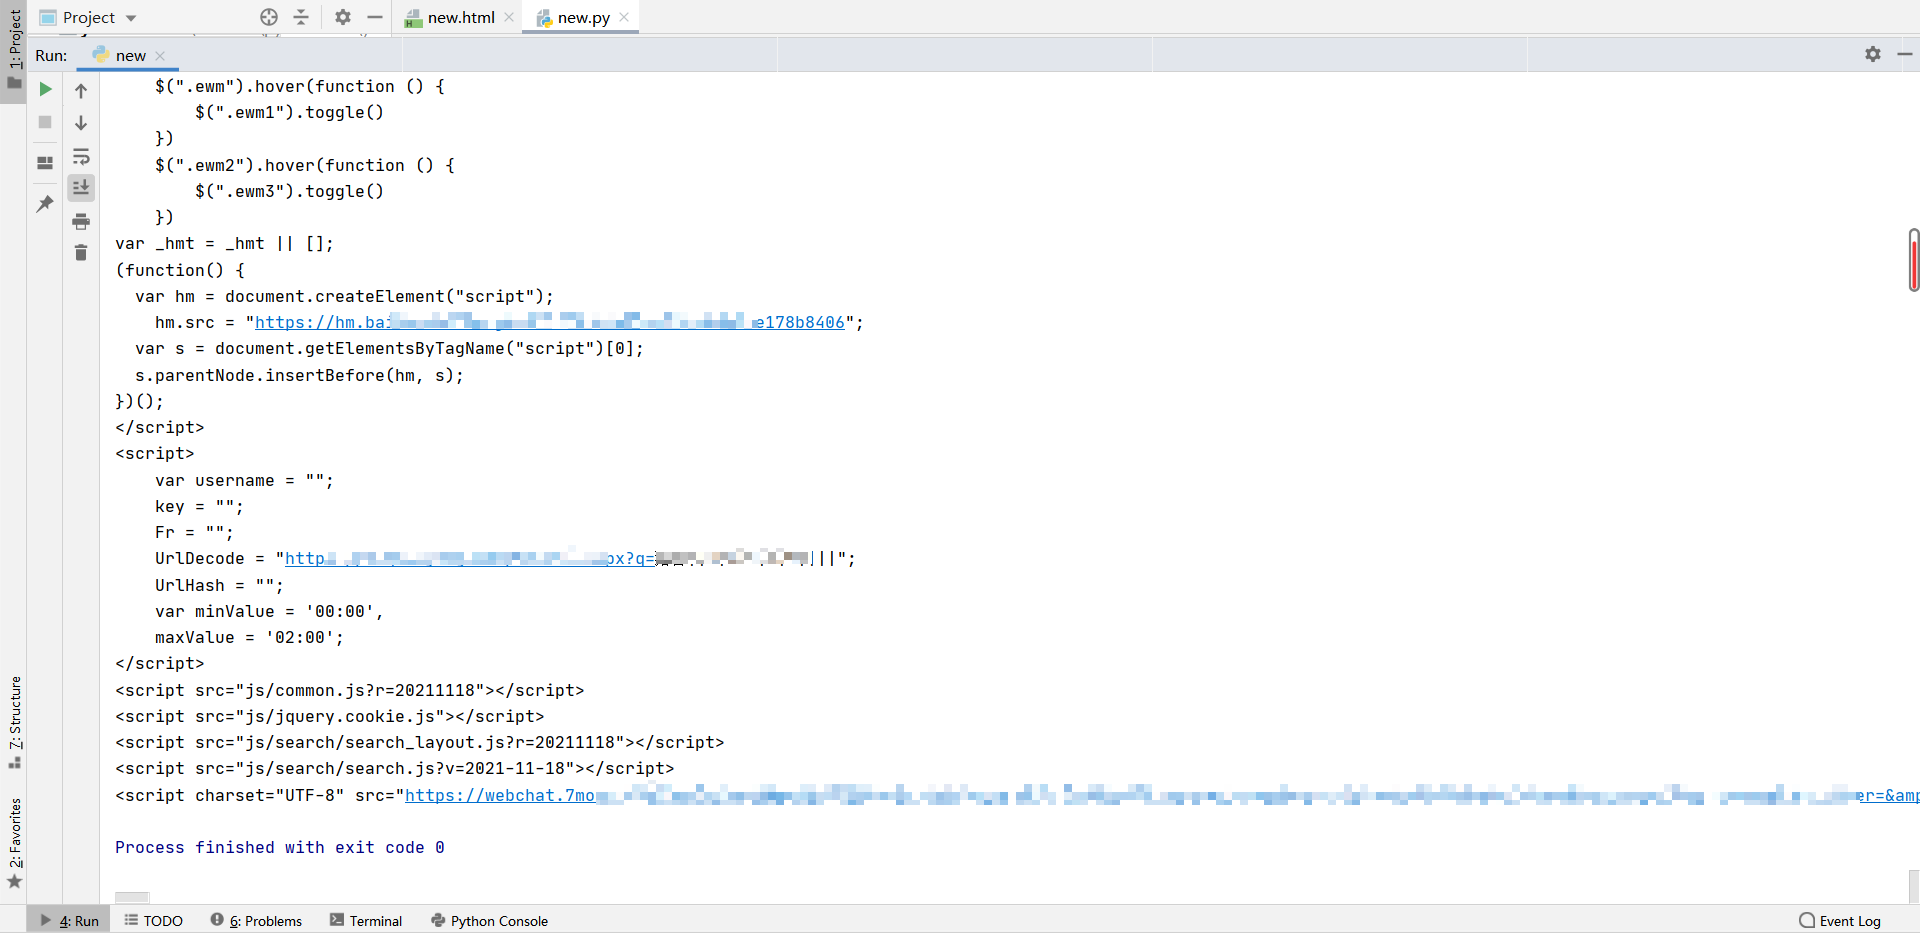Clear console with trash icon

[x=81, y=253]
